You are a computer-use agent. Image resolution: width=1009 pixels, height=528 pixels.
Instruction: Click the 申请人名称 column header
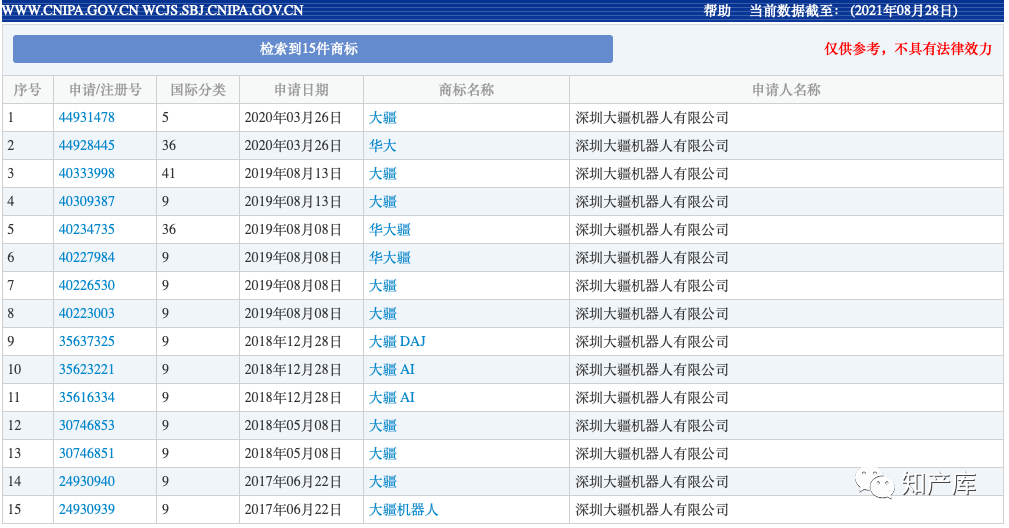tap(786, 90)
